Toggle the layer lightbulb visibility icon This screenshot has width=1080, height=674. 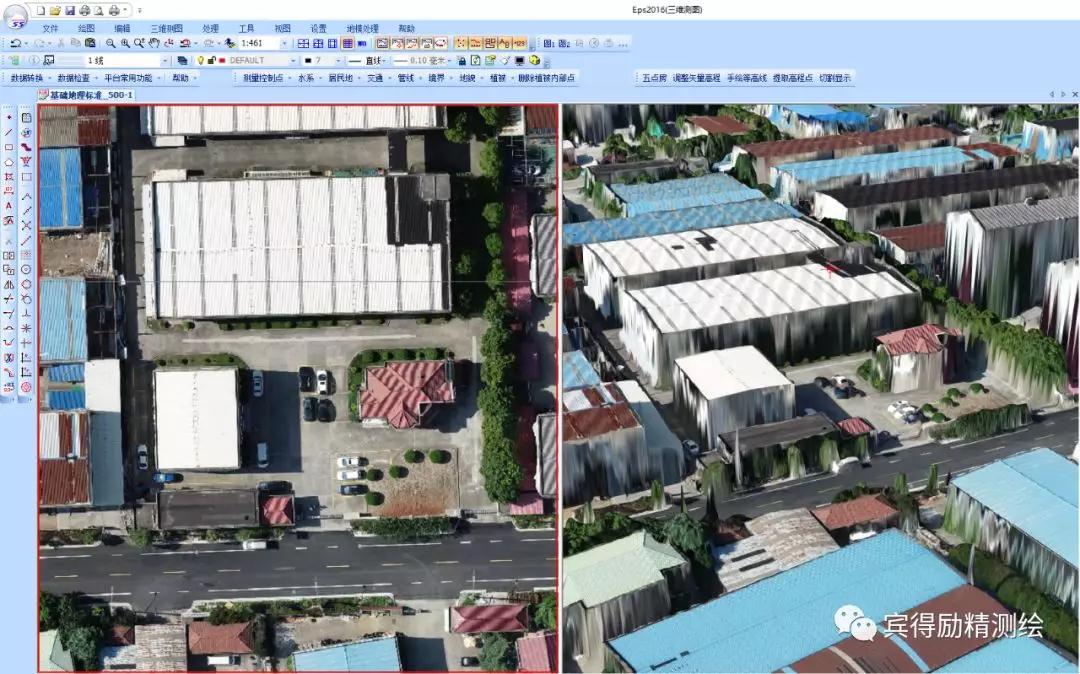pos(200,61)
